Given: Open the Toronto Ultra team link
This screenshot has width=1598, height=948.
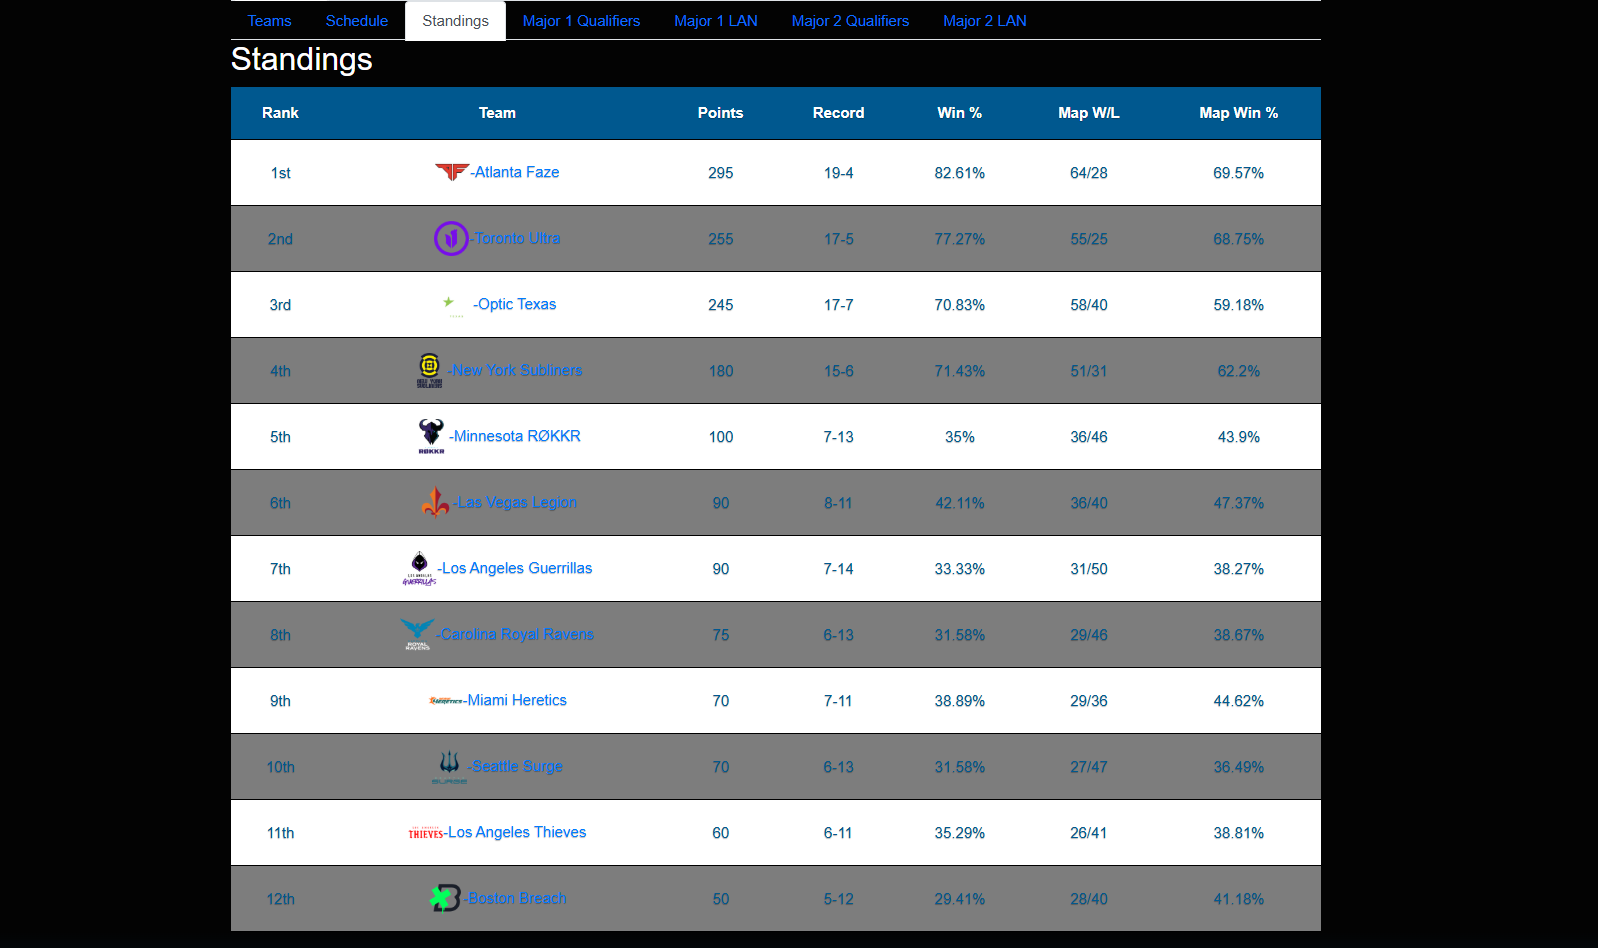Looking at the screenshot, I should point(515,238).
